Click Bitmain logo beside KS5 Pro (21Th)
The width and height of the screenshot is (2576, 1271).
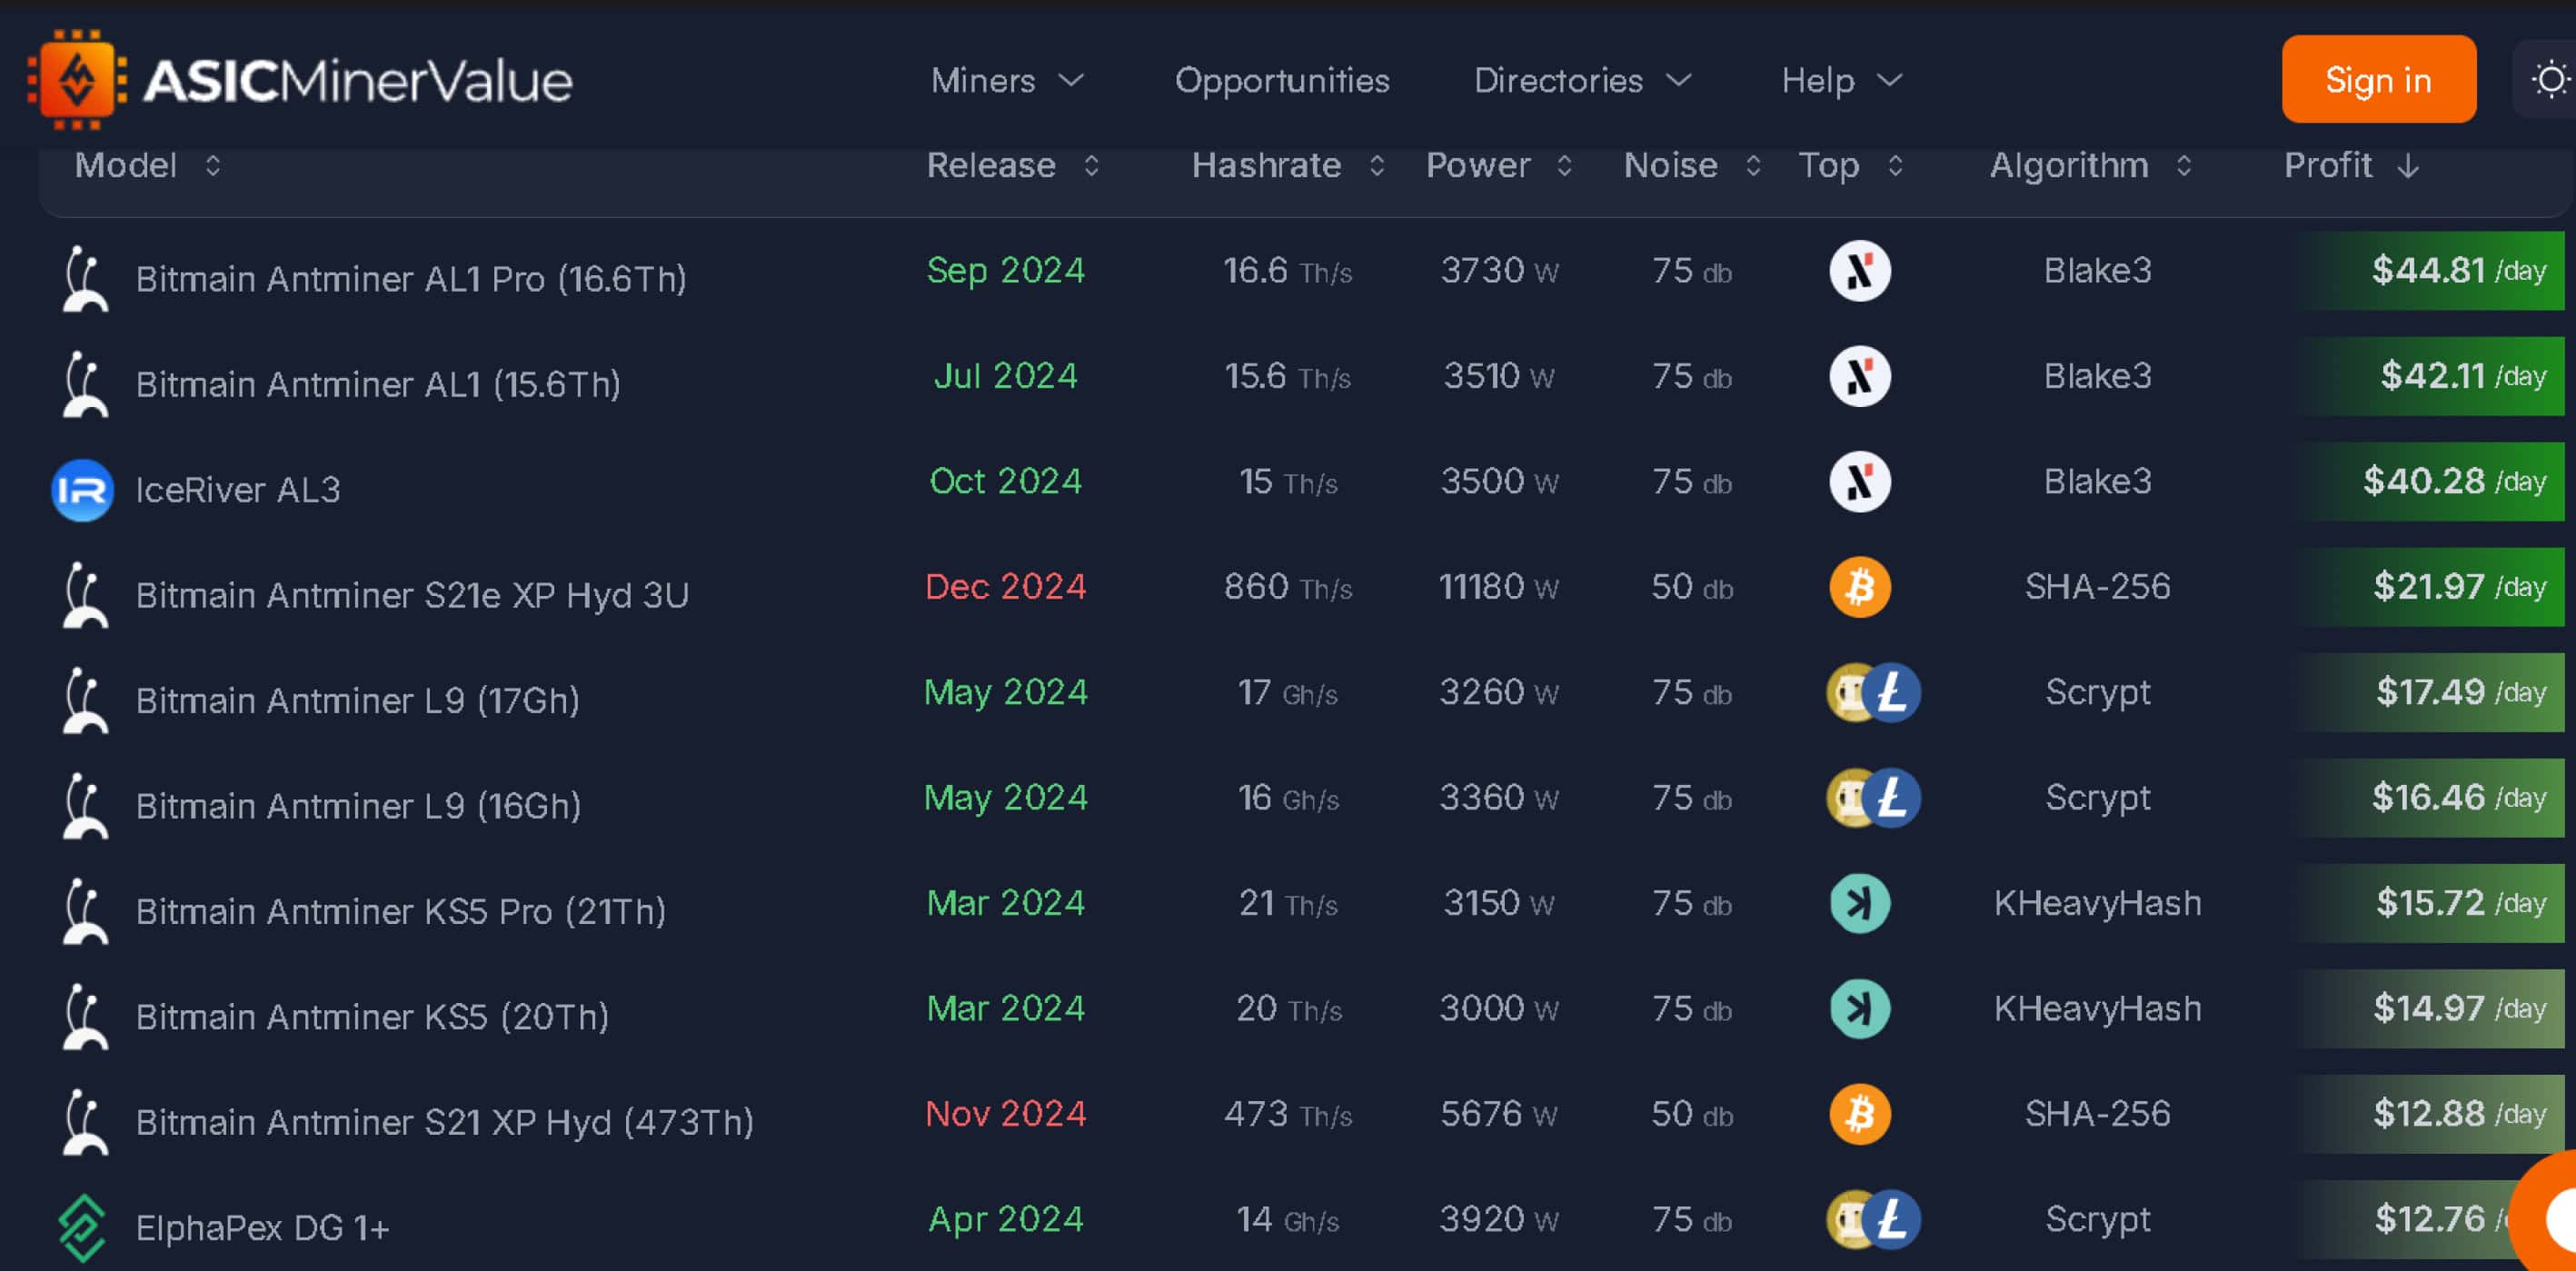click(84, 911)
